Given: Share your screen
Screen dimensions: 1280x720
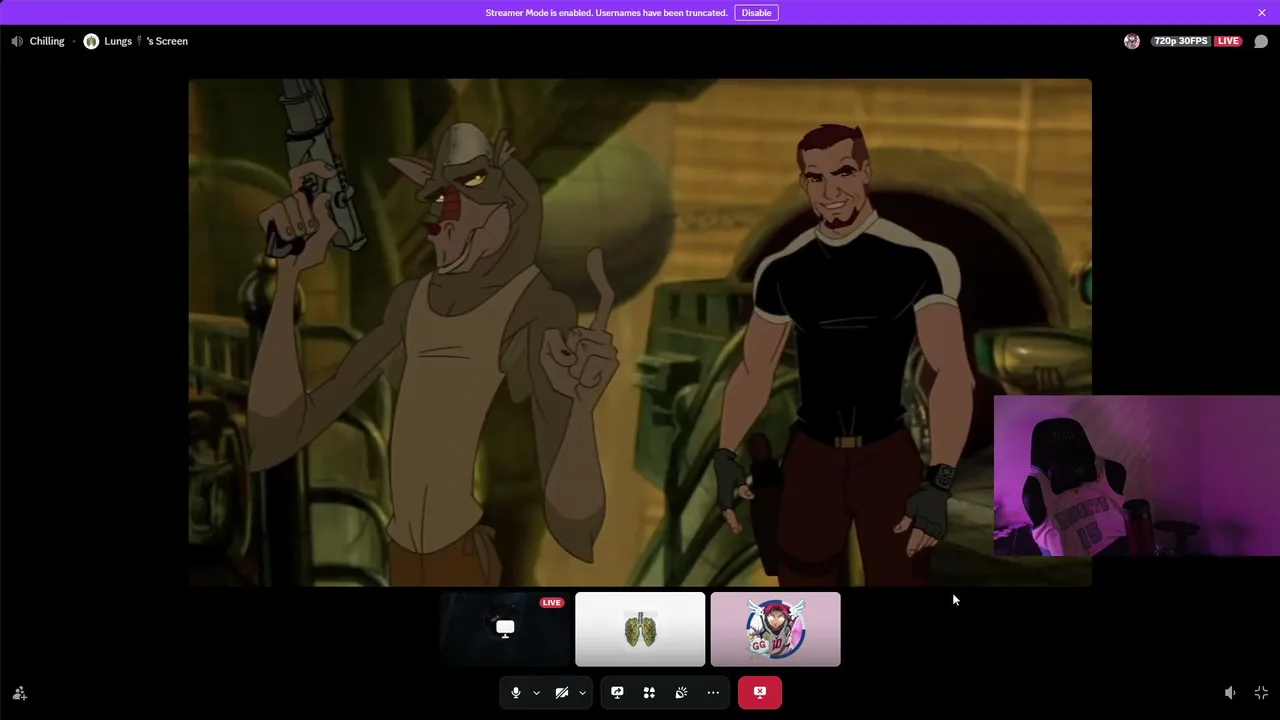Looking at the screenshot, I should click(617, 692).
